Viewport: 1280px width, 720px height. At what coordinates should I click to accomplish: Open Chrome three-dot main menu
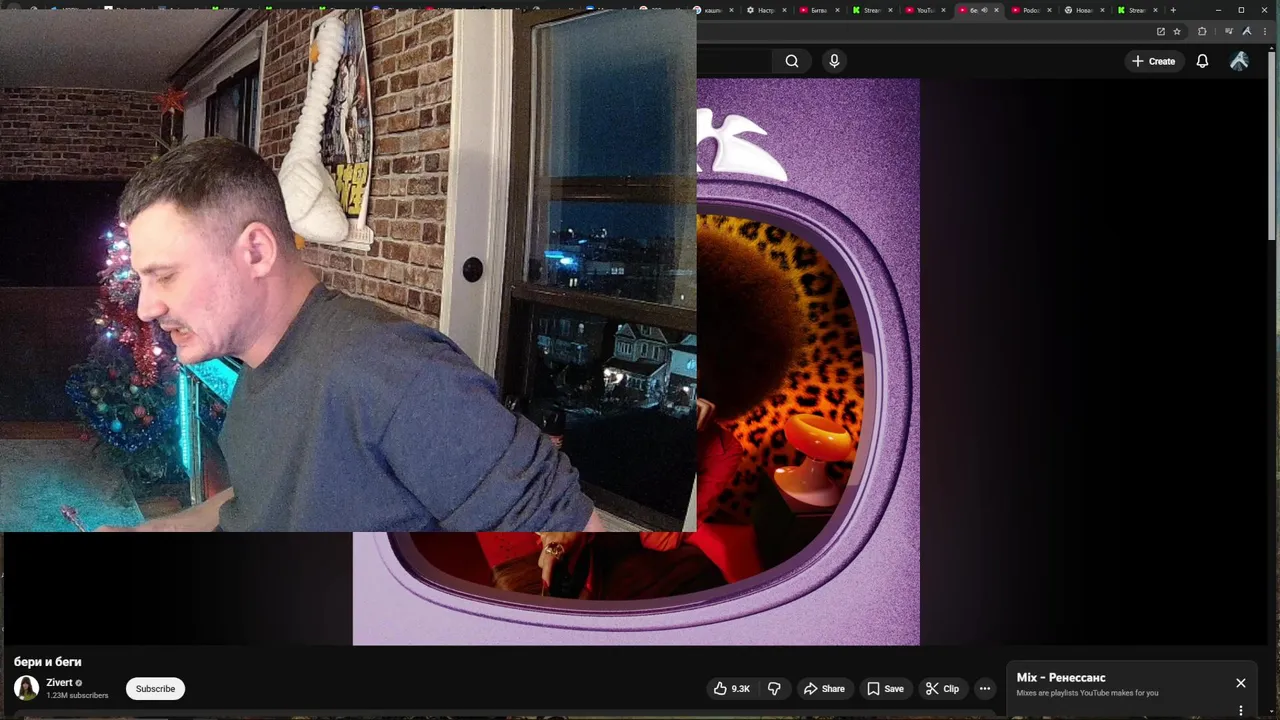tap(1265, 31)
